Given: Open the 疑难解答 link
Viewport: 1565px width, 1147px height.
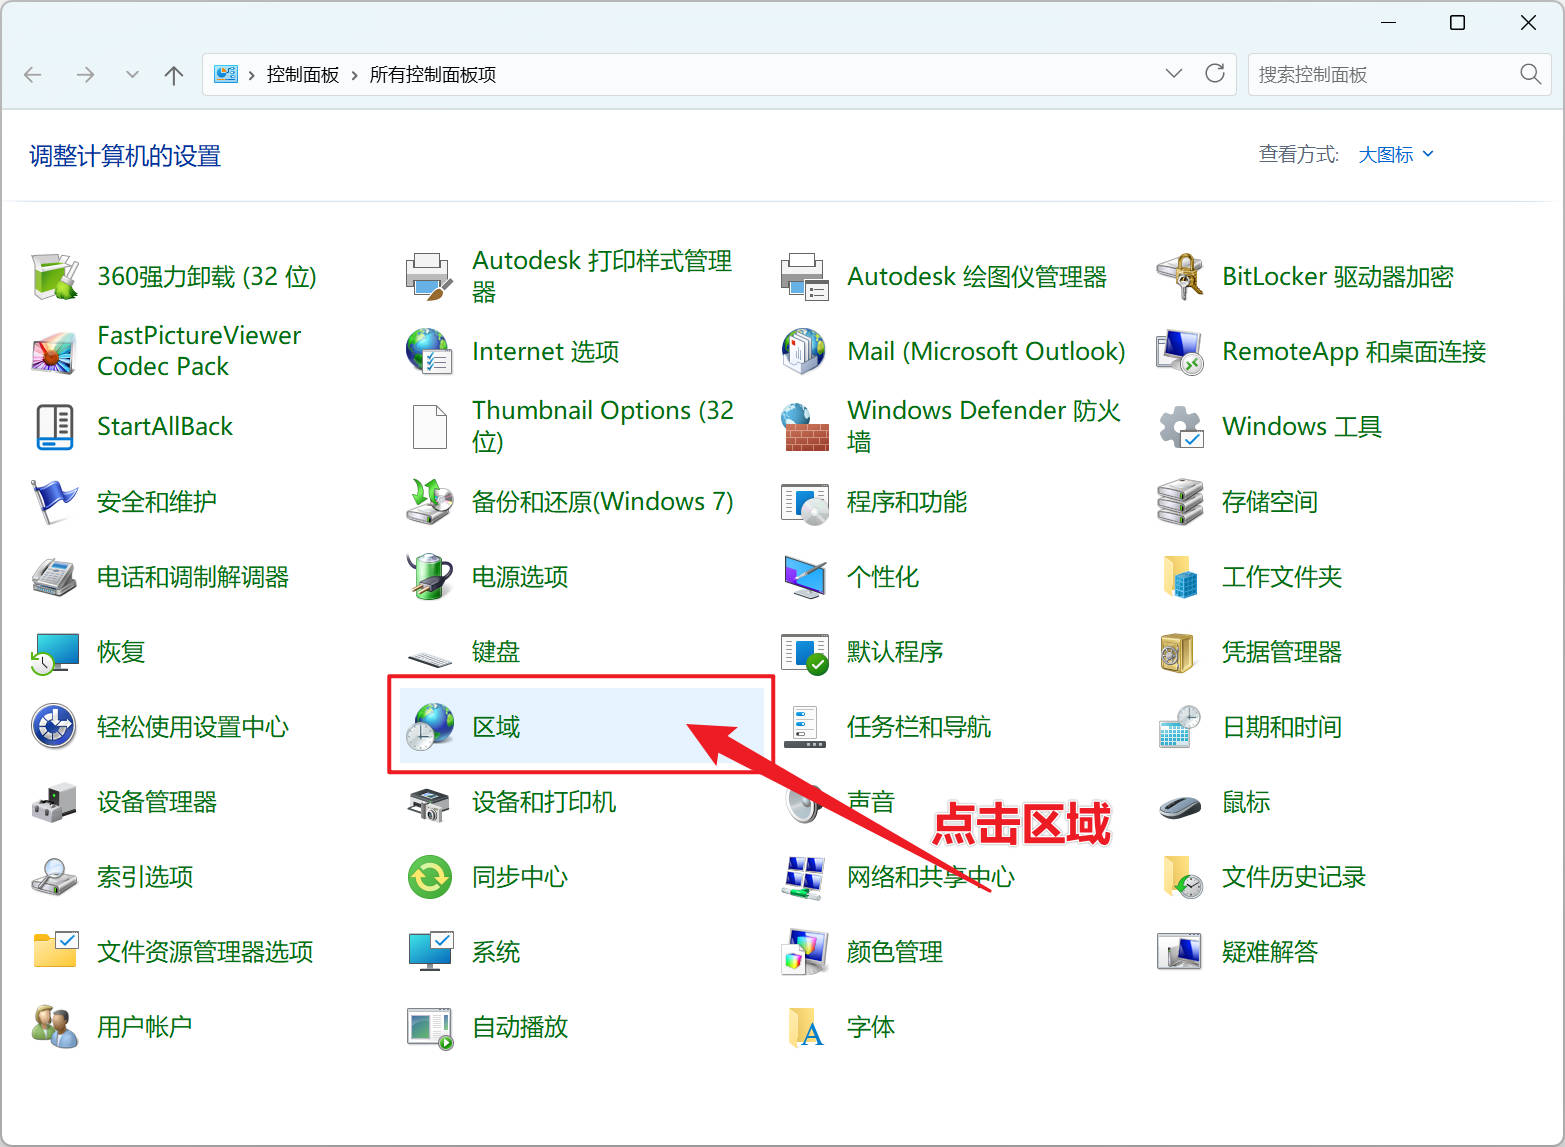Looking at the screenshot, I should tap(1270, 952).
